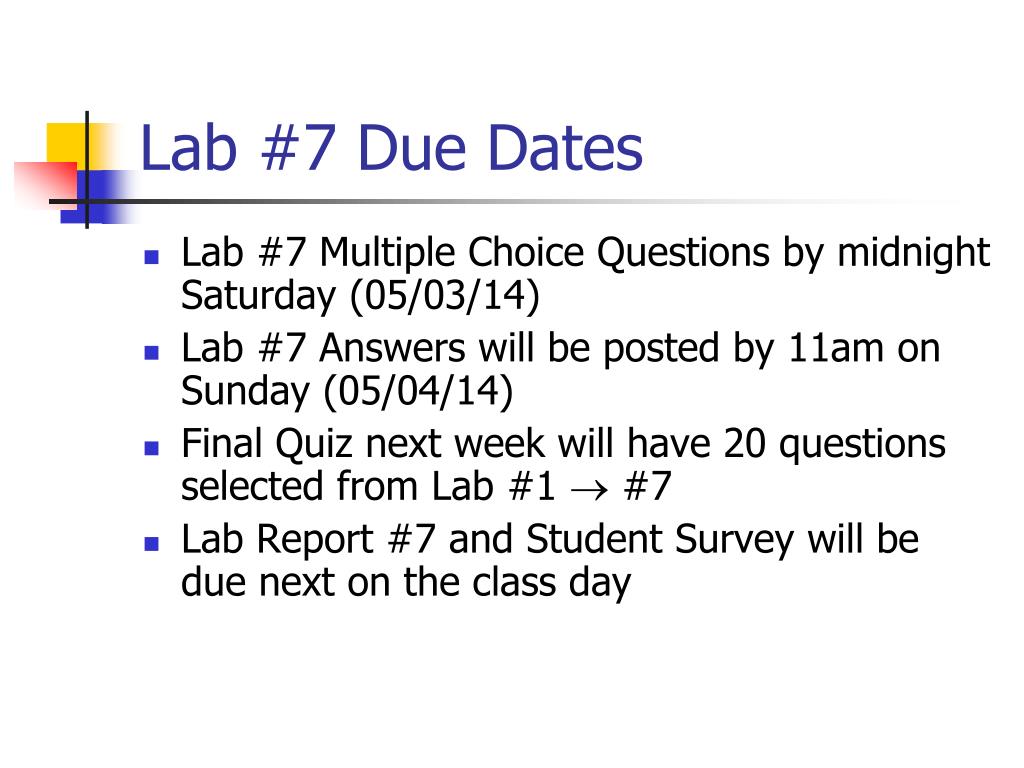The height and width of the screenshot is (768, 1024).
Task: Click the word midnight in first bullet
Action: pyautogui.click(x=914, y=253)
